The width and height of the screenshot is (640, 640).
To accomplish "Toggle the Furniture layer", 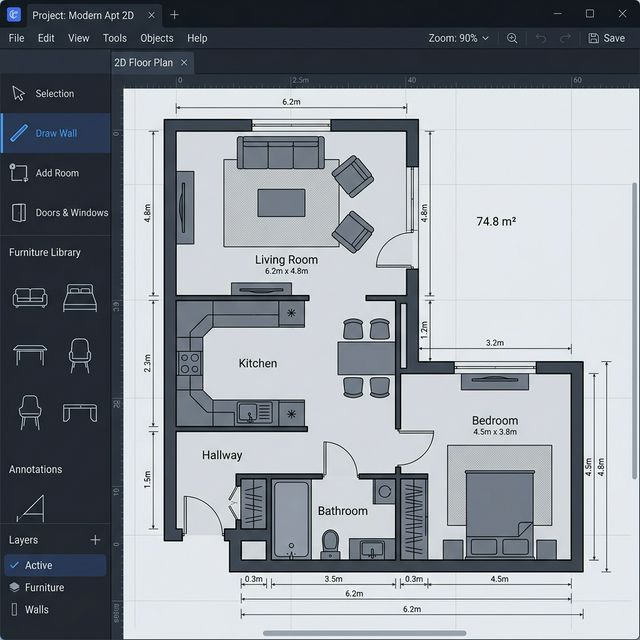I will click(55, 587).
